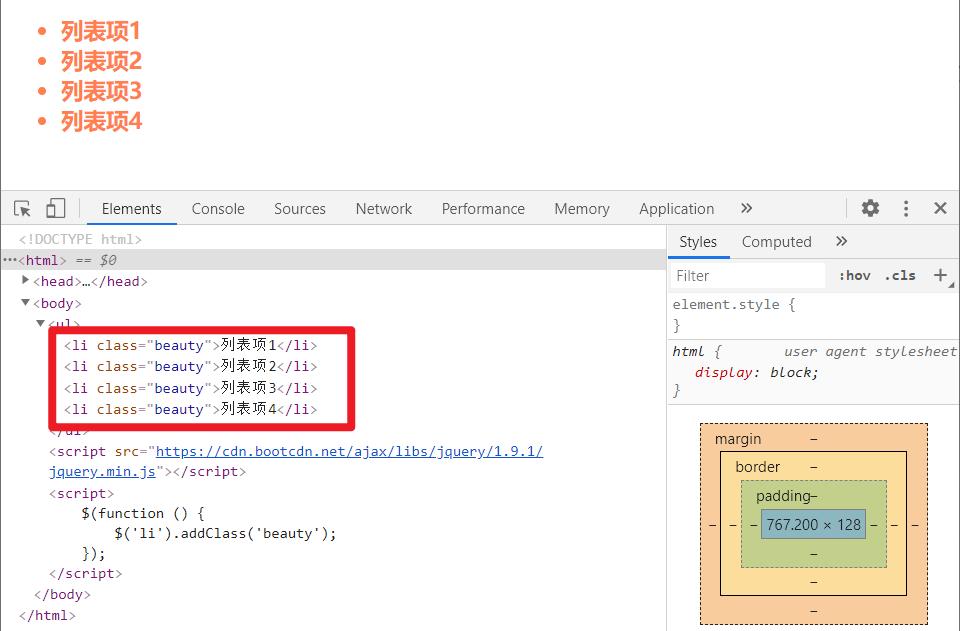Switch to the Console tab
The image size is (960, 631).
pos(218,208)
